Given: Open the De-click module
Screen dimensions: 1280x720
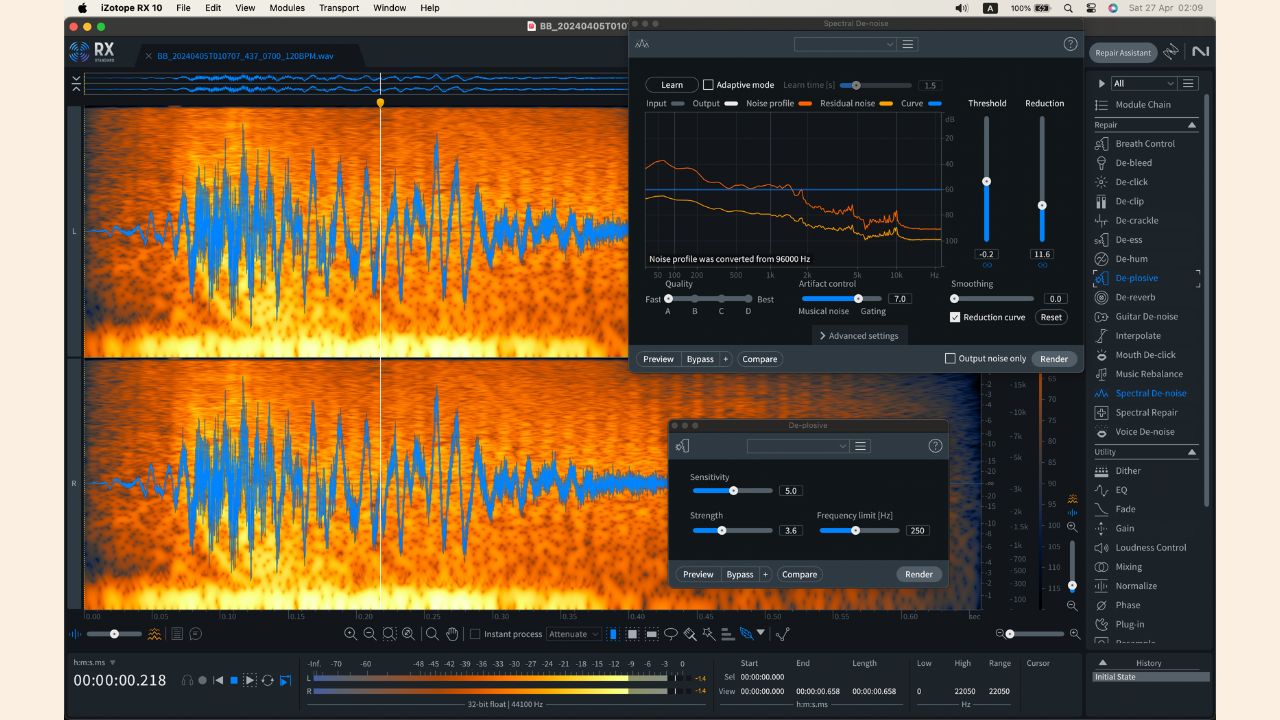Looking at the screenshot, I should point(1131,182).
